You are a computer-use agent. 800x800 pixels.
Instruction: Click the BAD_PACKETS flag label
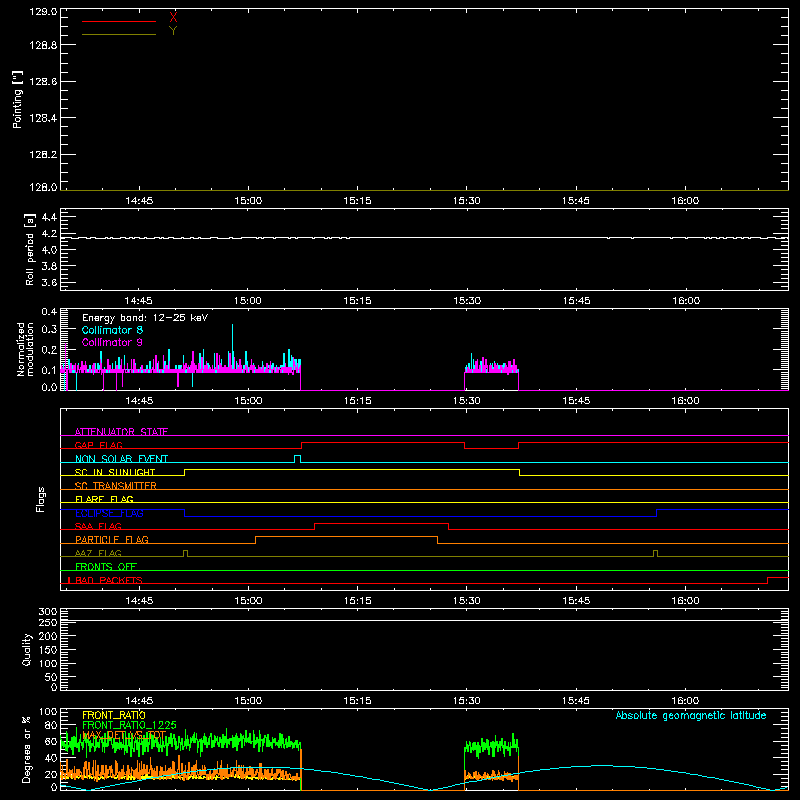(109, 580)
